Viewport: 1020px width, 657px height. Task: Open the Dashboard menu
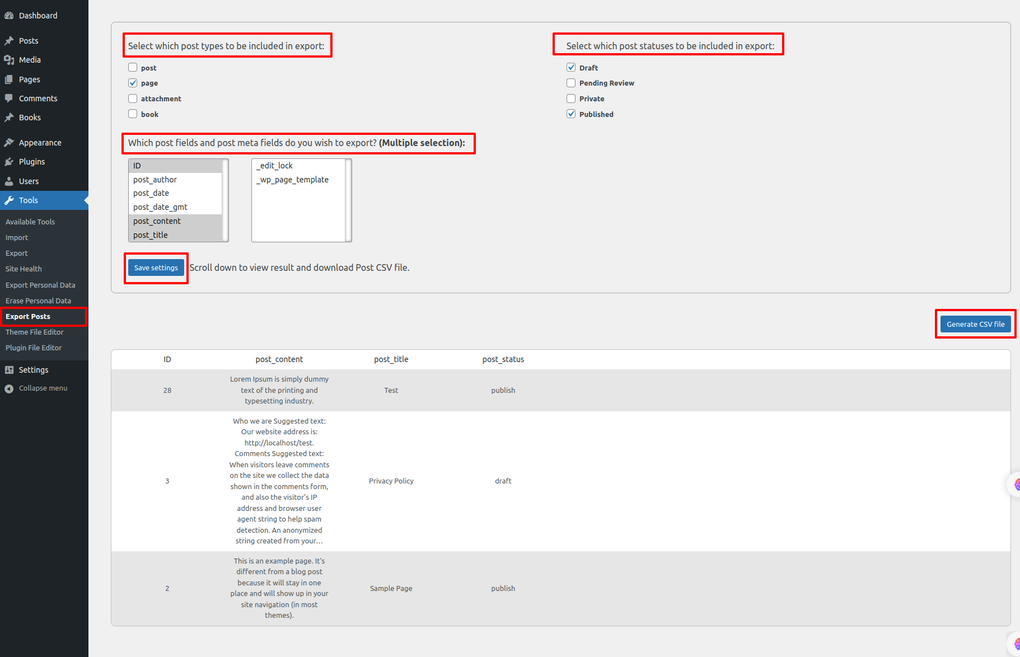[x=38, y=16]
